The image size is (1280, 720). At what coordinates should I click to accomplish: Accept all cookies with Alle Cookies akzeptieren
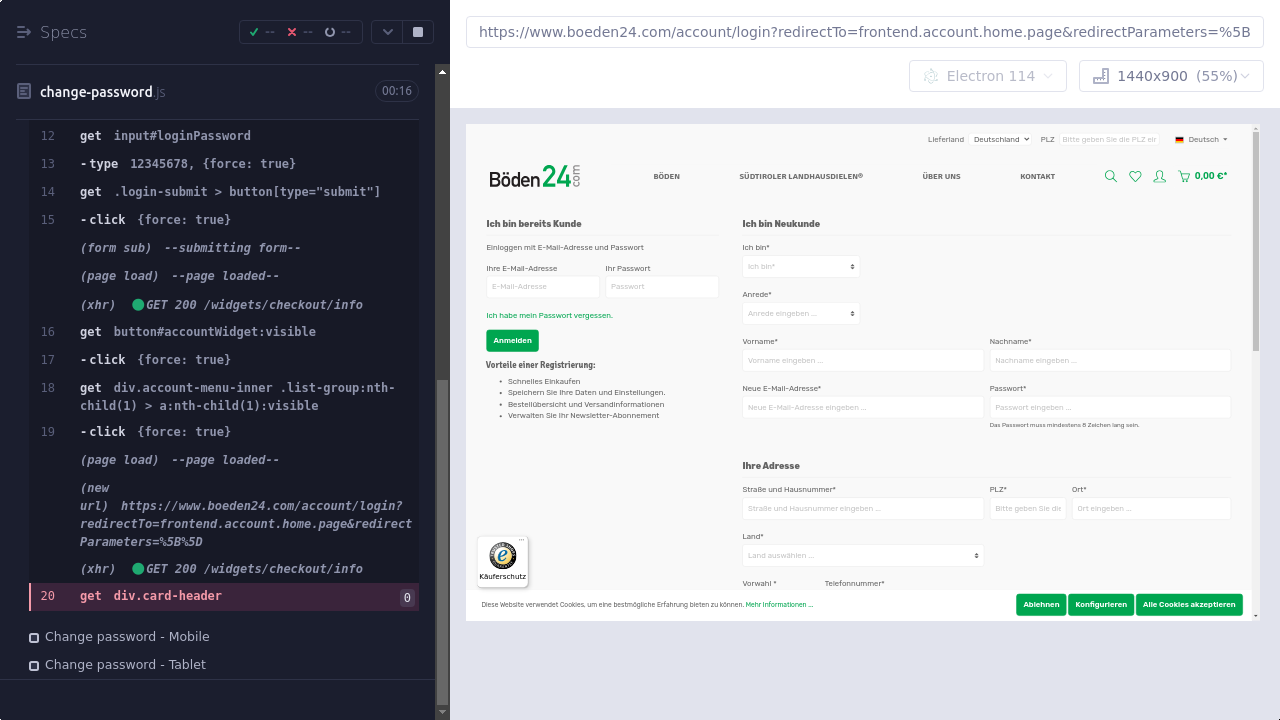[1189, 604]
